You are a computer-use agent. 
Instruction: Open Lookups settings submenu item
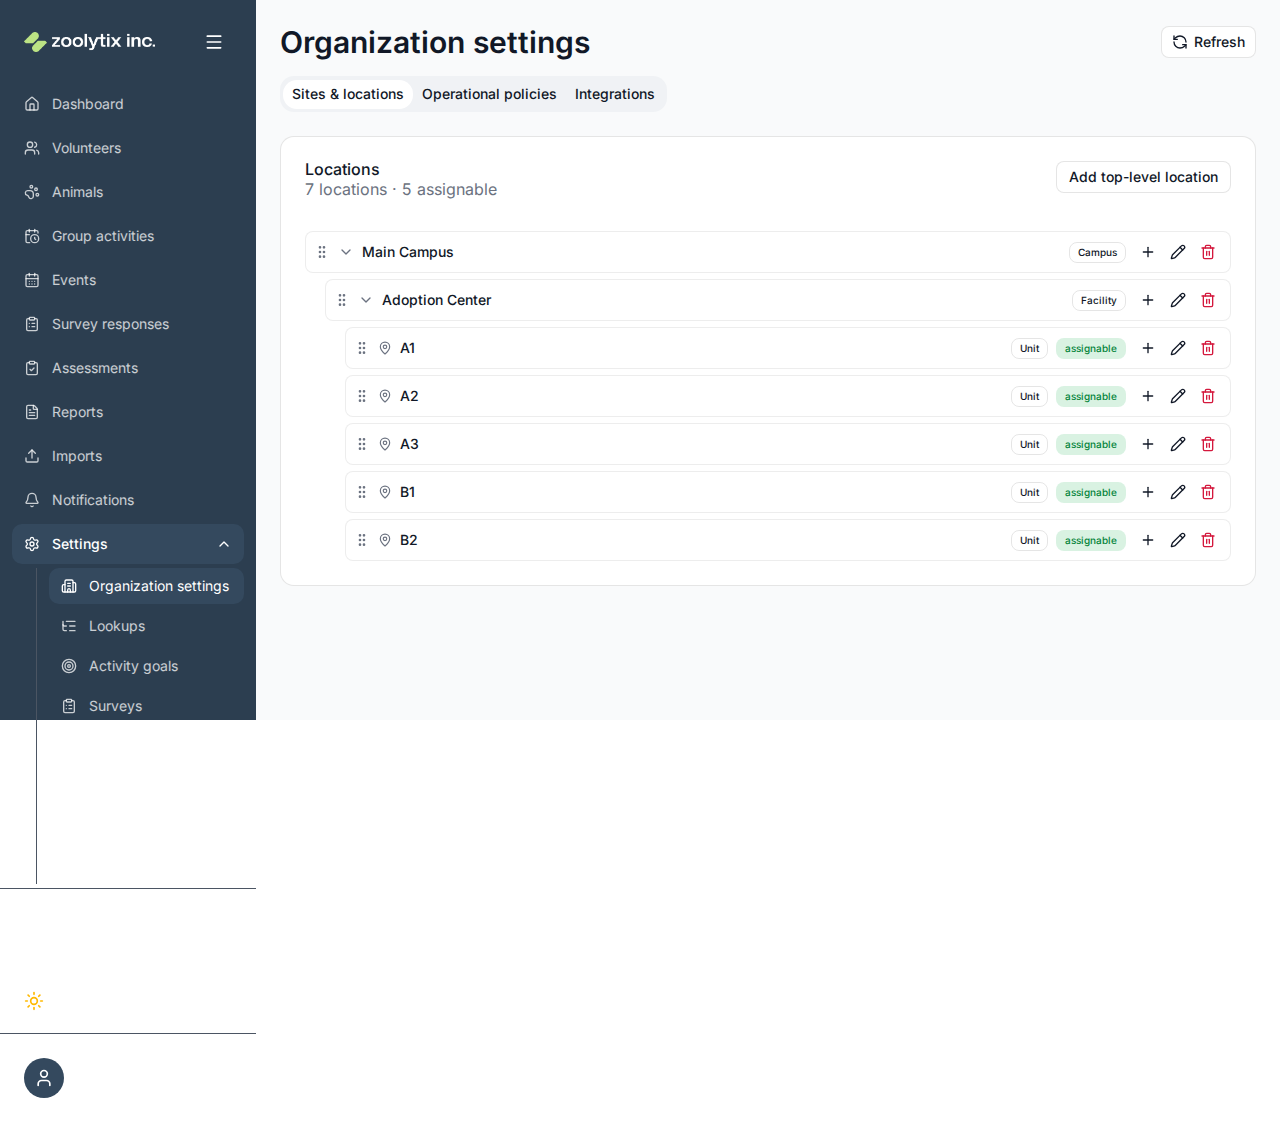click(x=146, y=626)
